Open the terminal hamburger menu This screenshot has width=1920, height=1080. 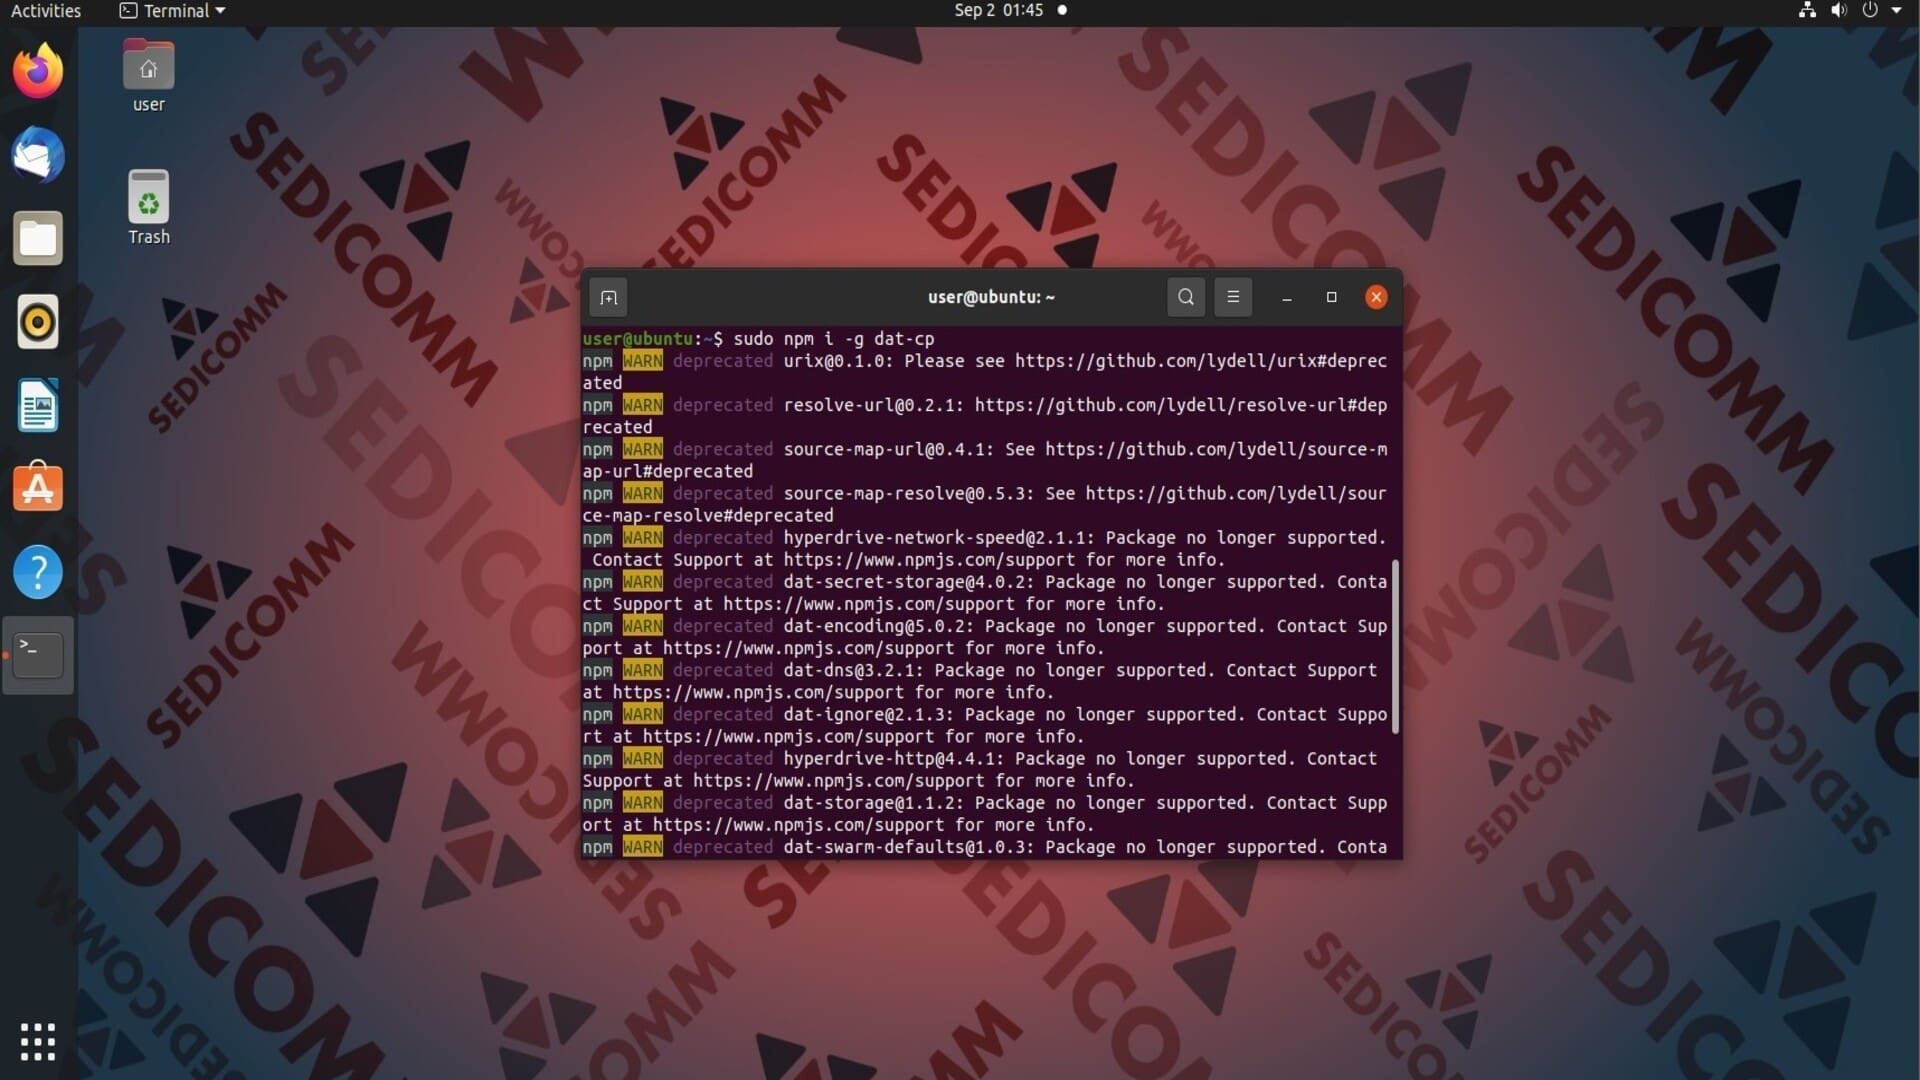click(x=1233, y=297)
